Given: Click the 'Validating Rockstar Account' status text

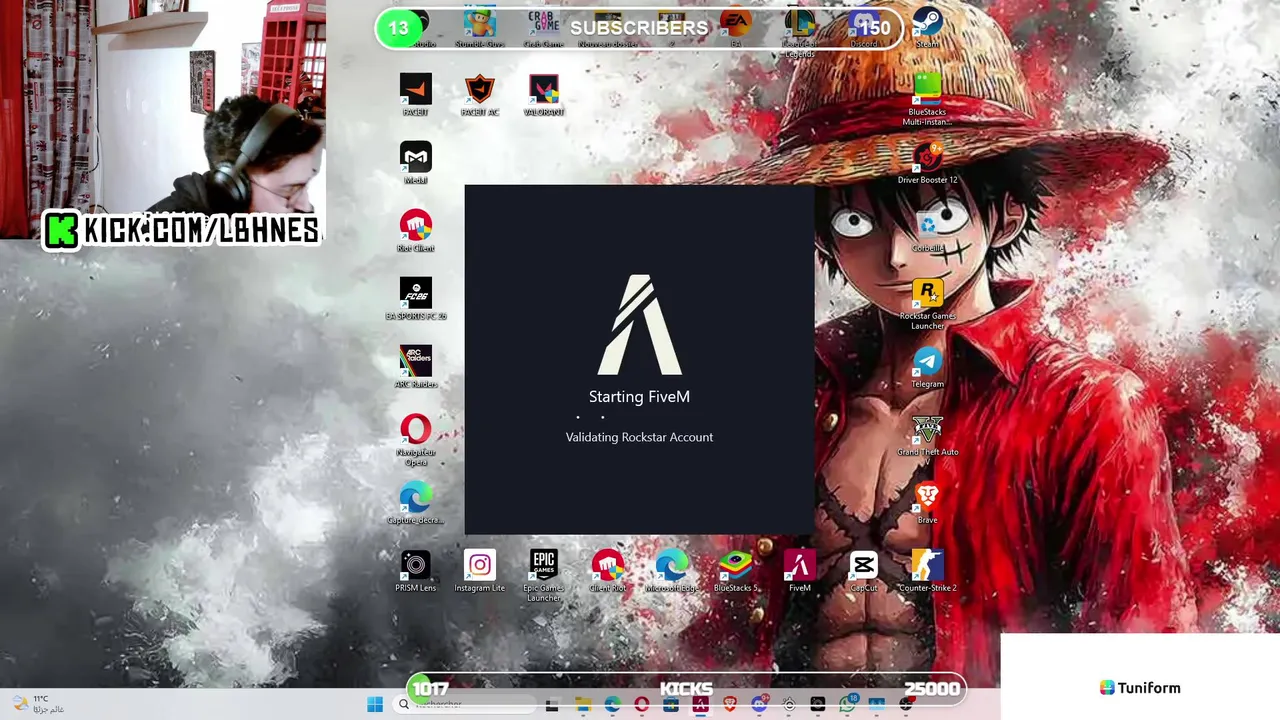Looking at the screenshot, I should (x=639, y=437).
